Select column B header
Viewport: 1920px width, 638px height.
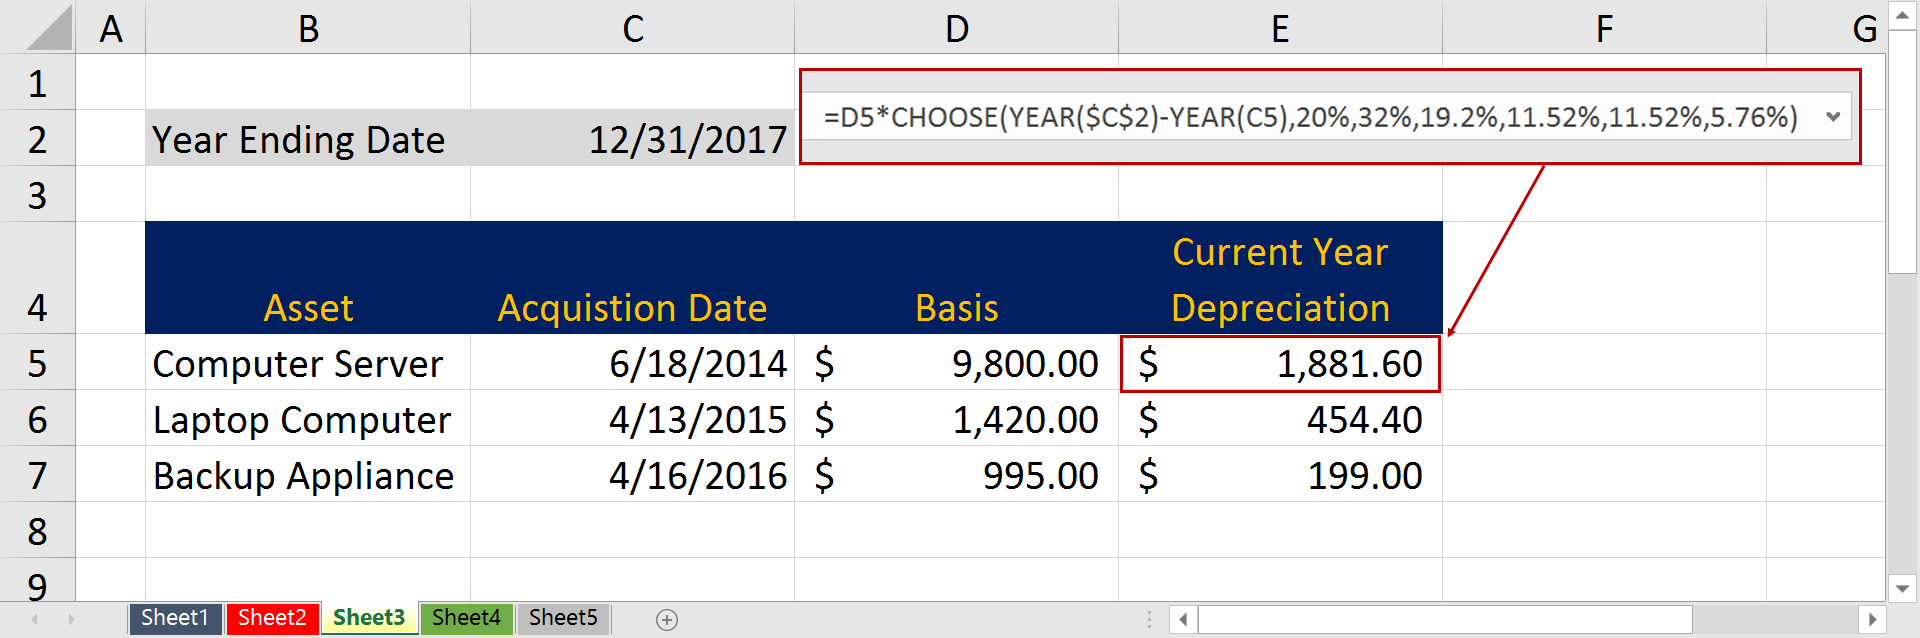point(308,28)
